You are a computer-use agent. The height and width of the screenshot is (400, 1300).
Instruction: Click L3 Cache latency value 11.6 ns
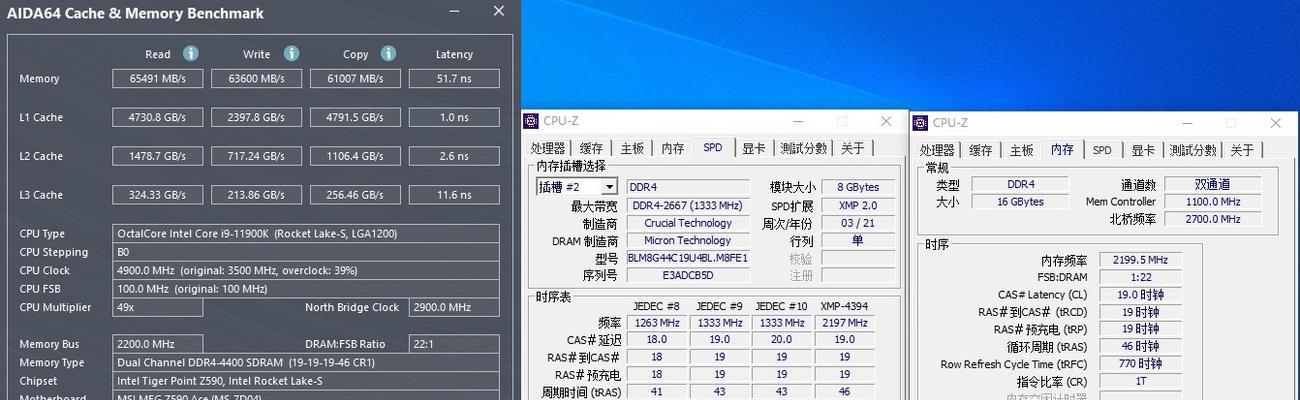(x=454, y=195)
